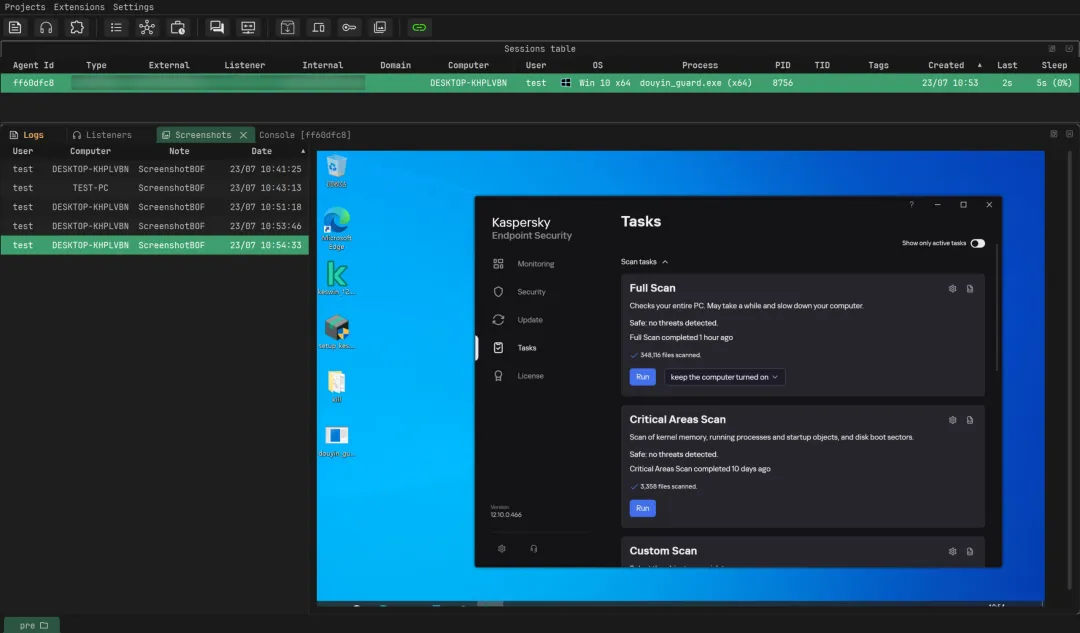The width and height of the screenshot is (1080, 633).
Task: Collapse the Scan tasks section chevron
Action: 665,262
